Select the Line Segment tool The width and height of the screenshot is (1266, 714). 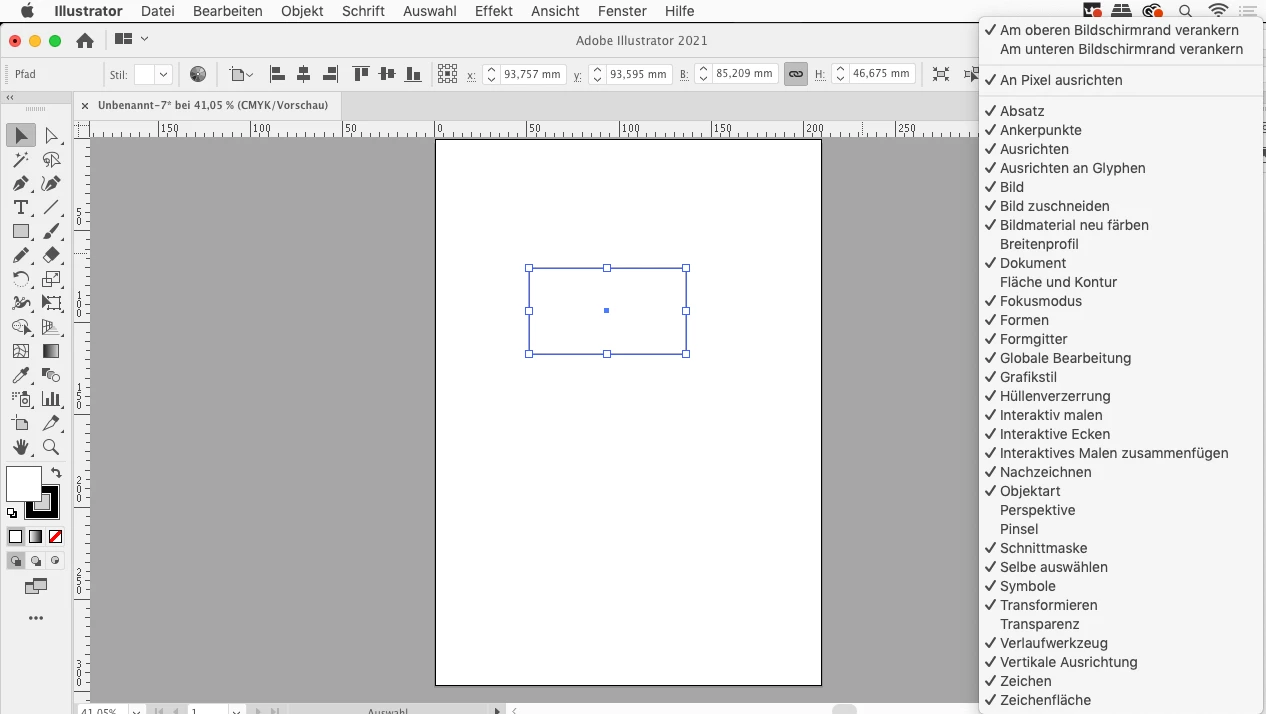click(x=52, y=208)
